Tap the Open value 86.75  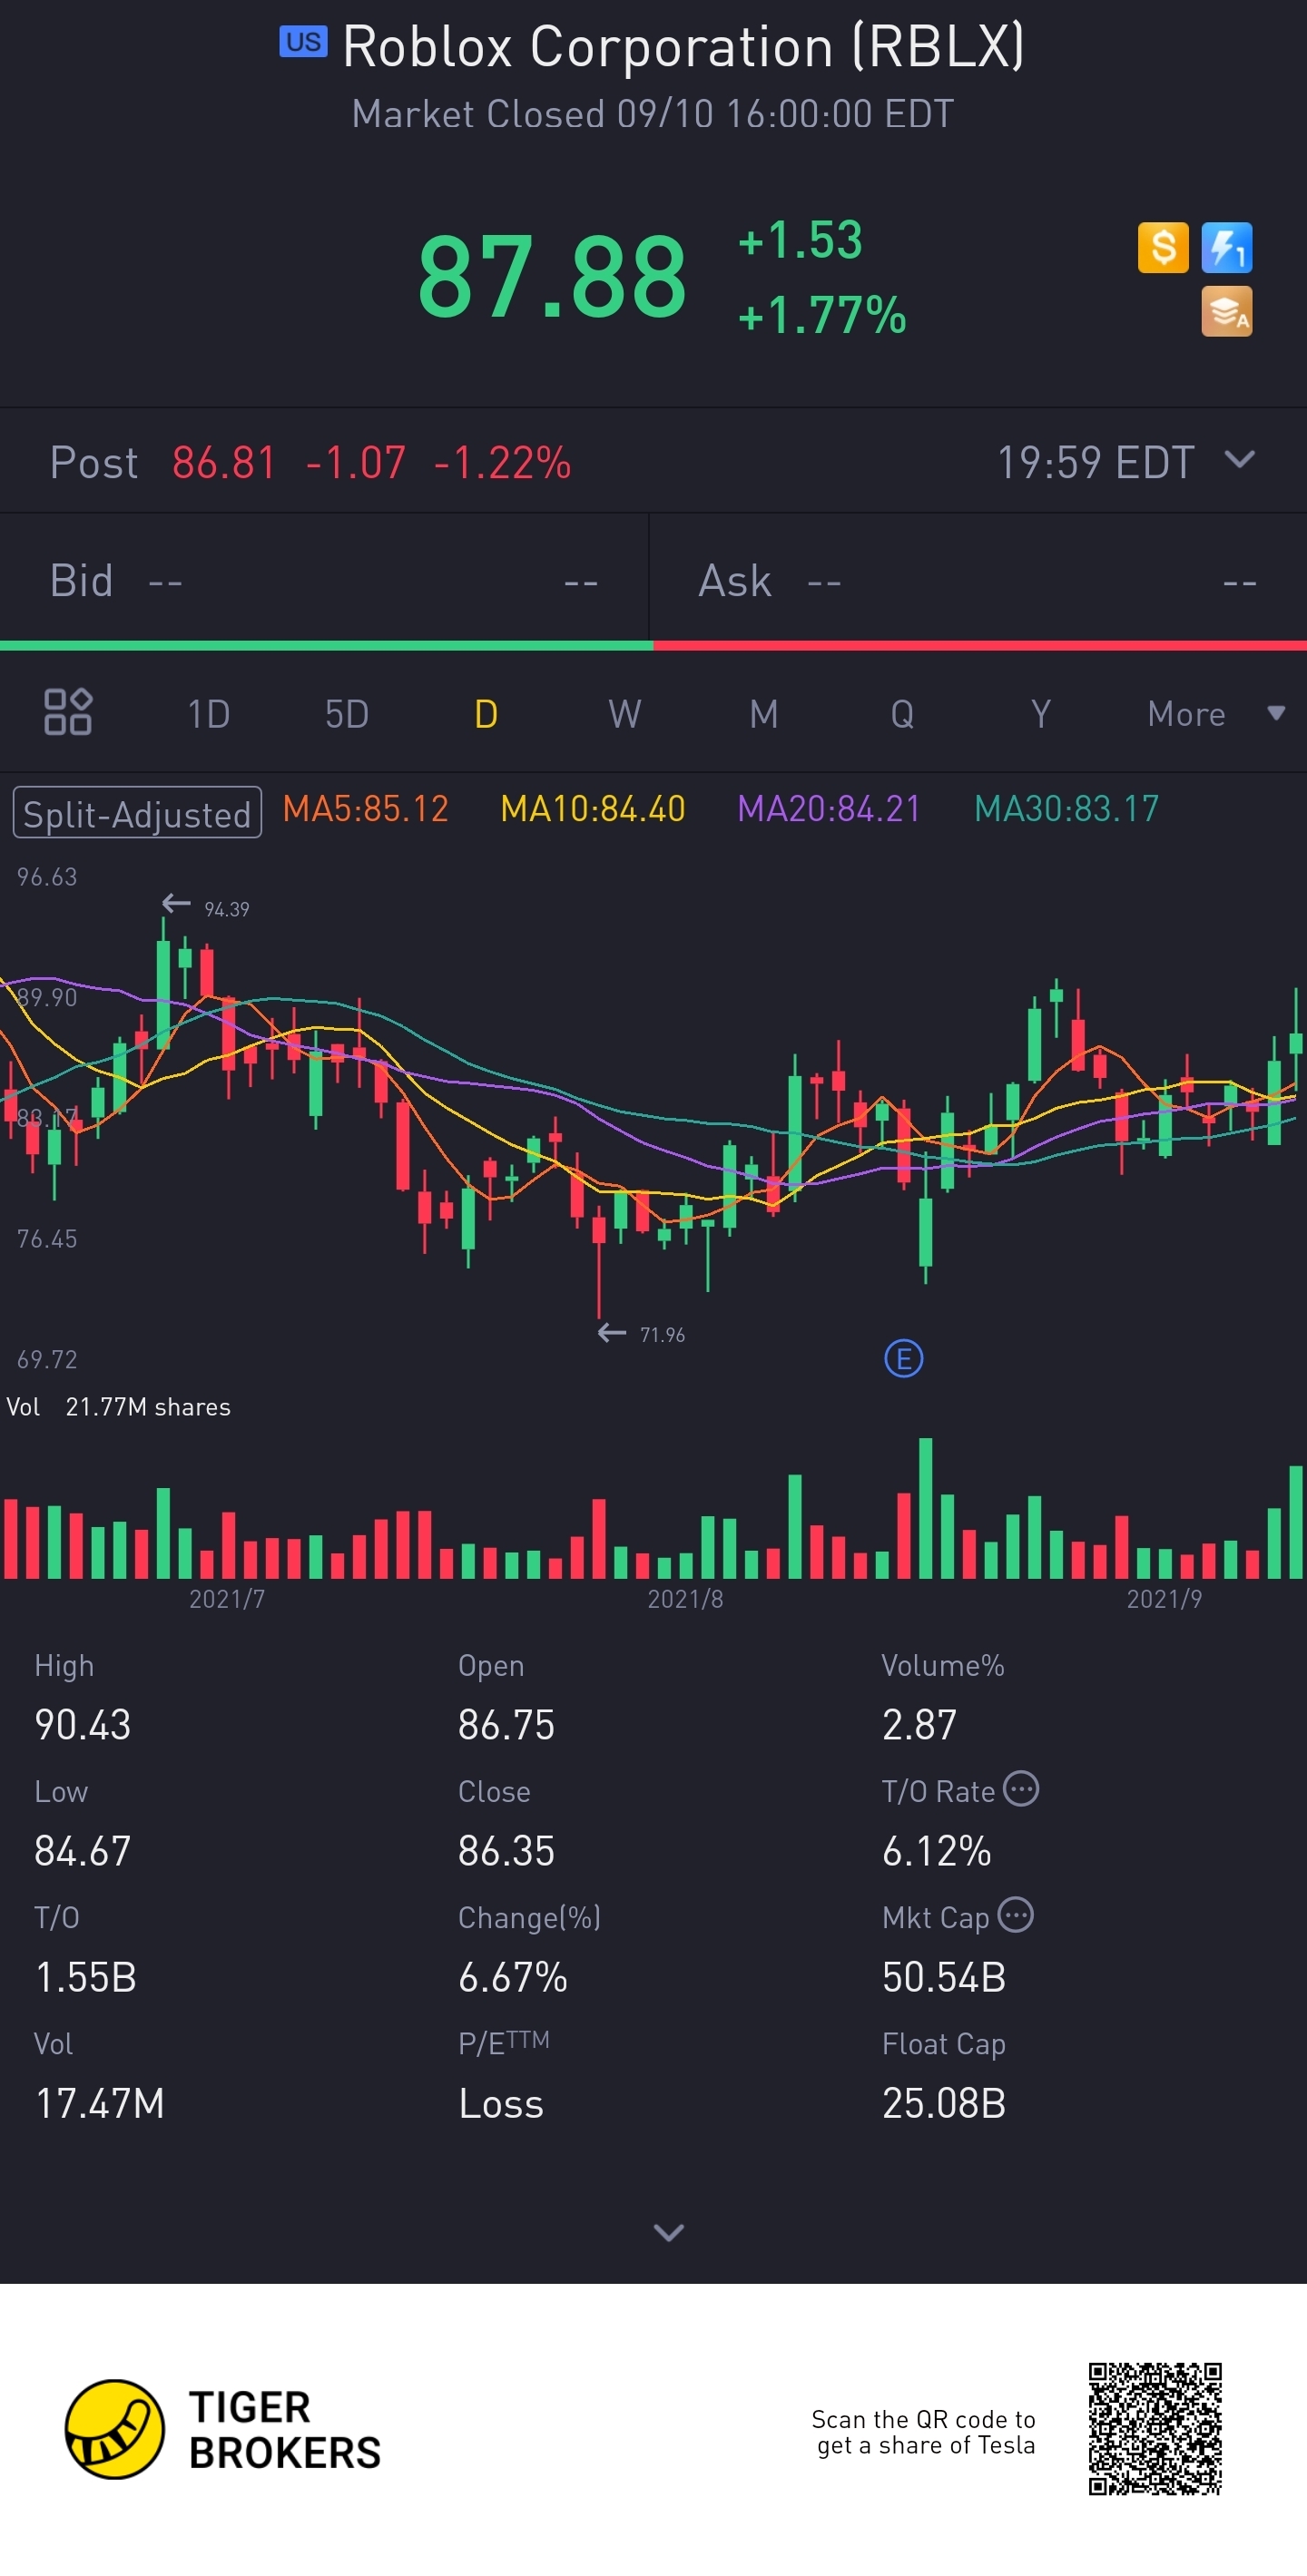(x=506, y=1725)
